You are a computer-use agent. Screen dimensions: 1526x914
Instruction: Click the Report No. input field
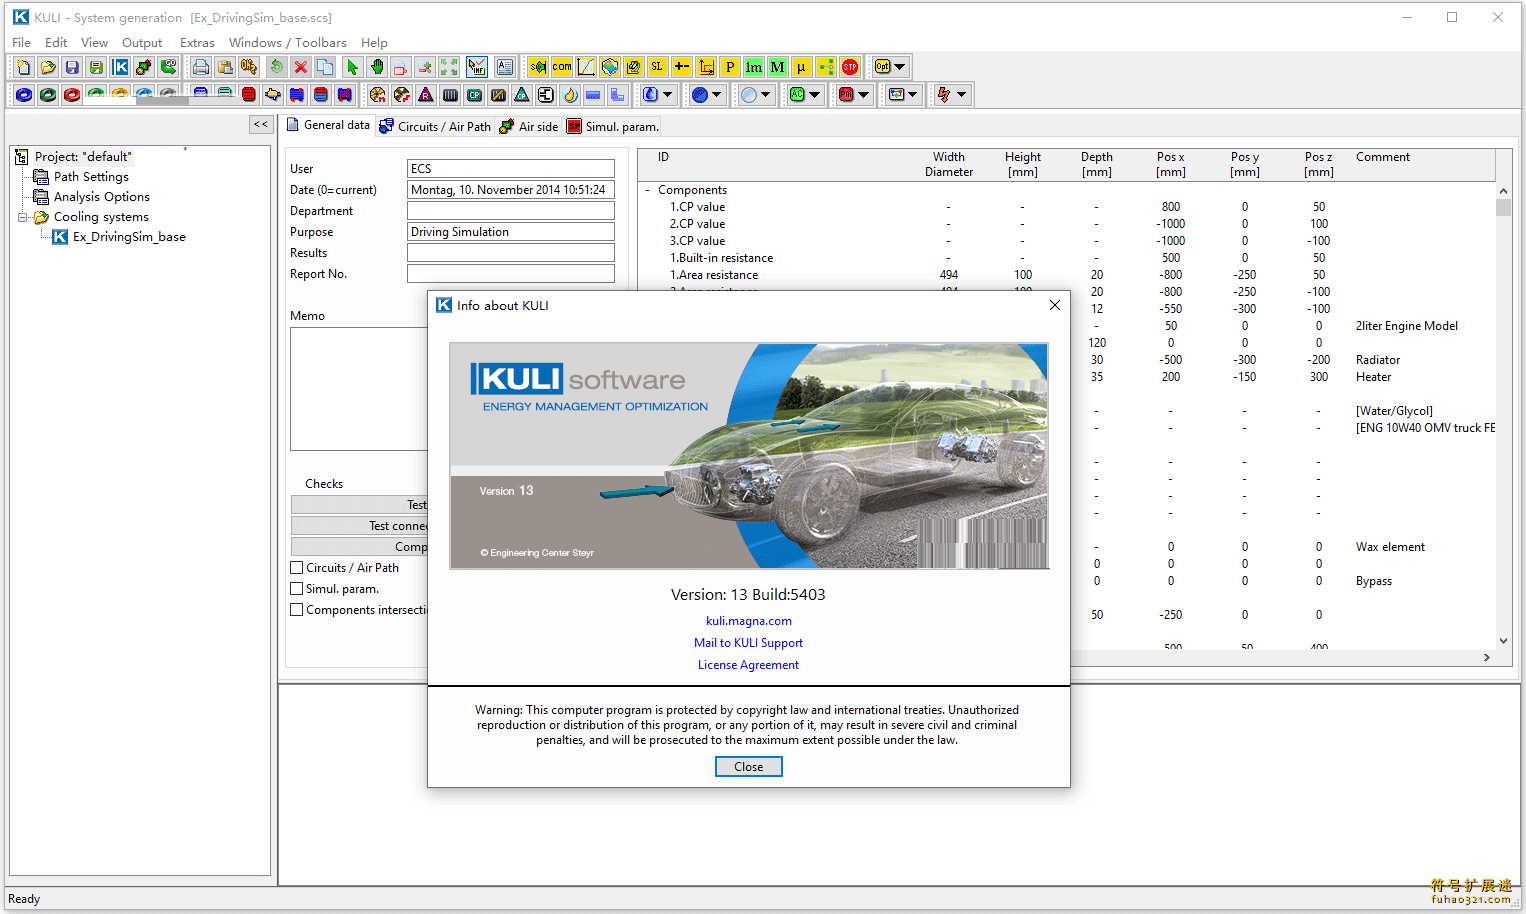[511, 274]
